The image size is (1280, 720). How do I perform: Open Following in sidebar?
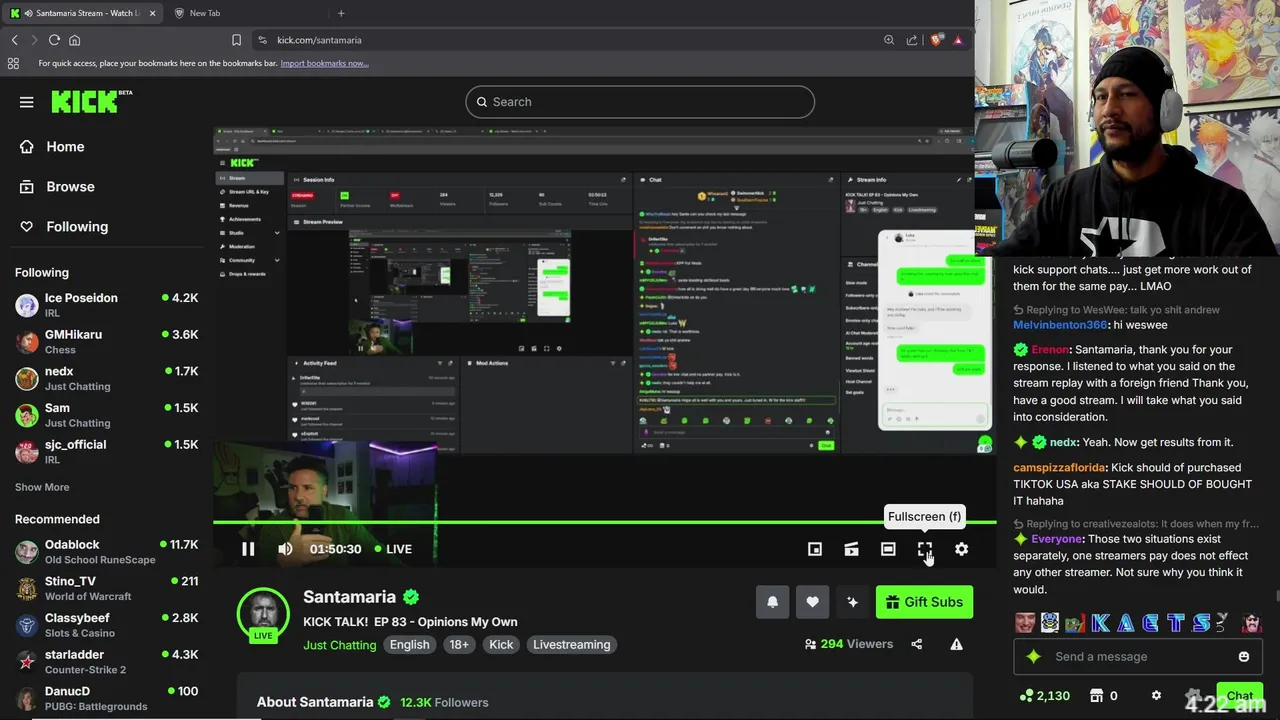(63, 226)
